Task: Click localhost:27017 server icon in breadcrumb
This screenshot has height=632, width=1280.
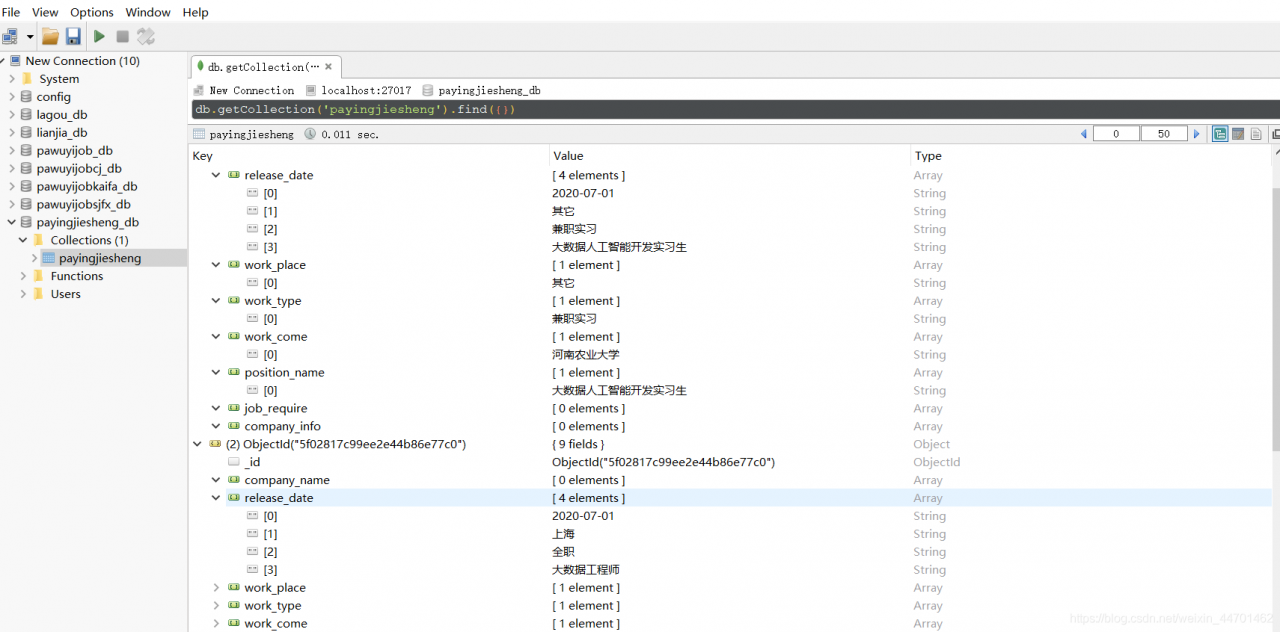Action: pos(311,90)
